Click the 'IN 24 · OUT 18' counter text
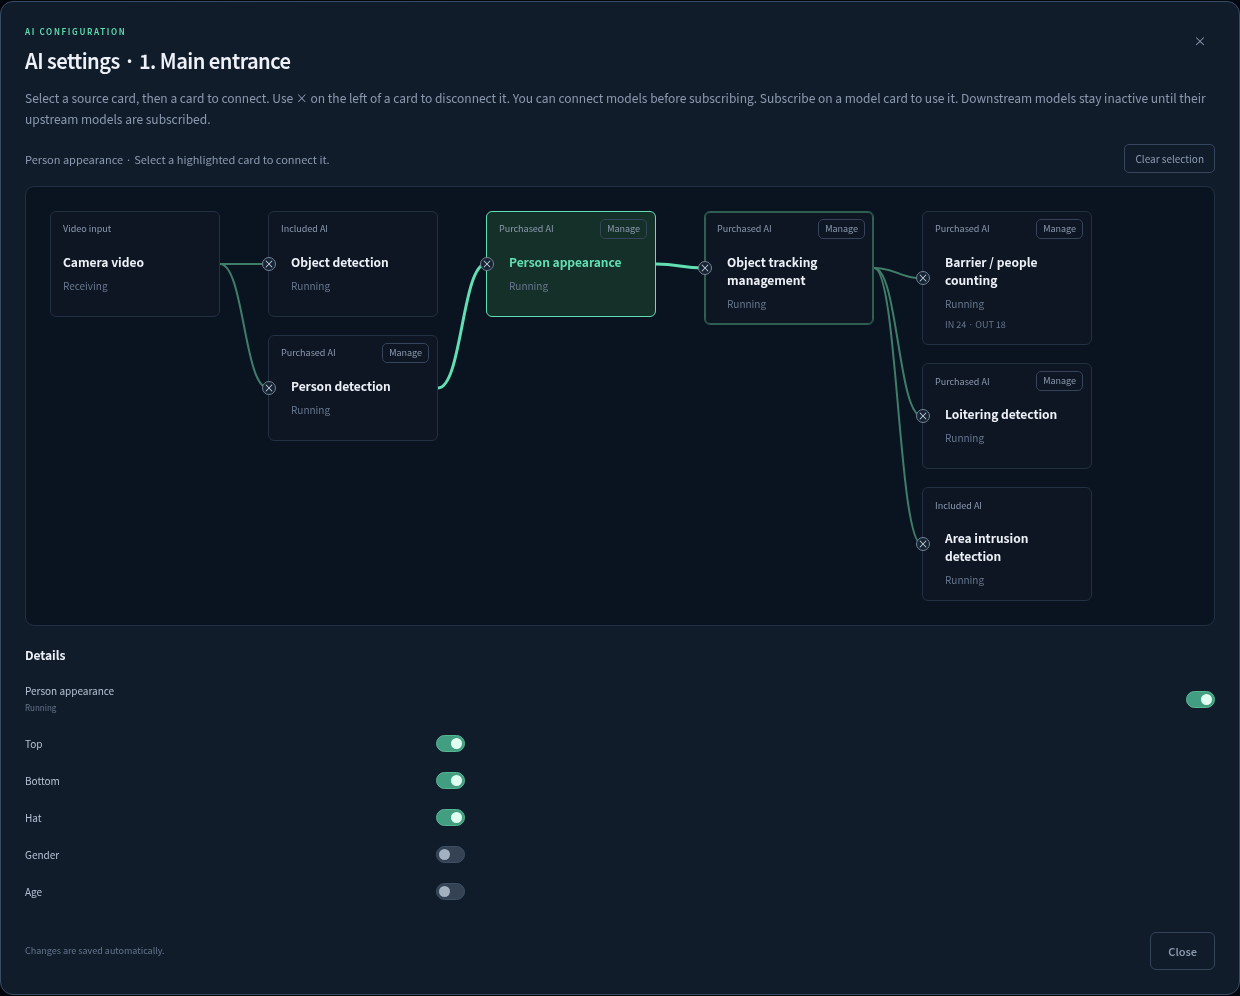 pyautogui.click(x=975, y=325)
